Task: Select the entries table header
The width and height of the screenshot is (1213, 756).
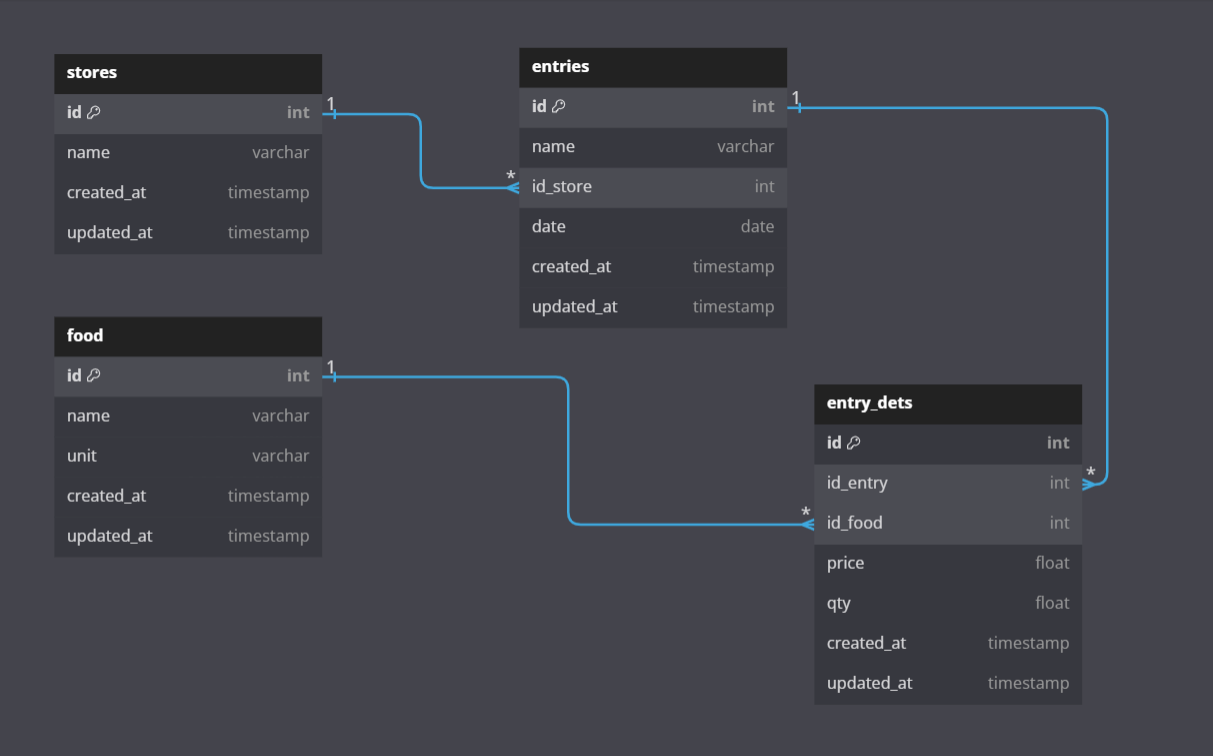Action: coord(652,66)
